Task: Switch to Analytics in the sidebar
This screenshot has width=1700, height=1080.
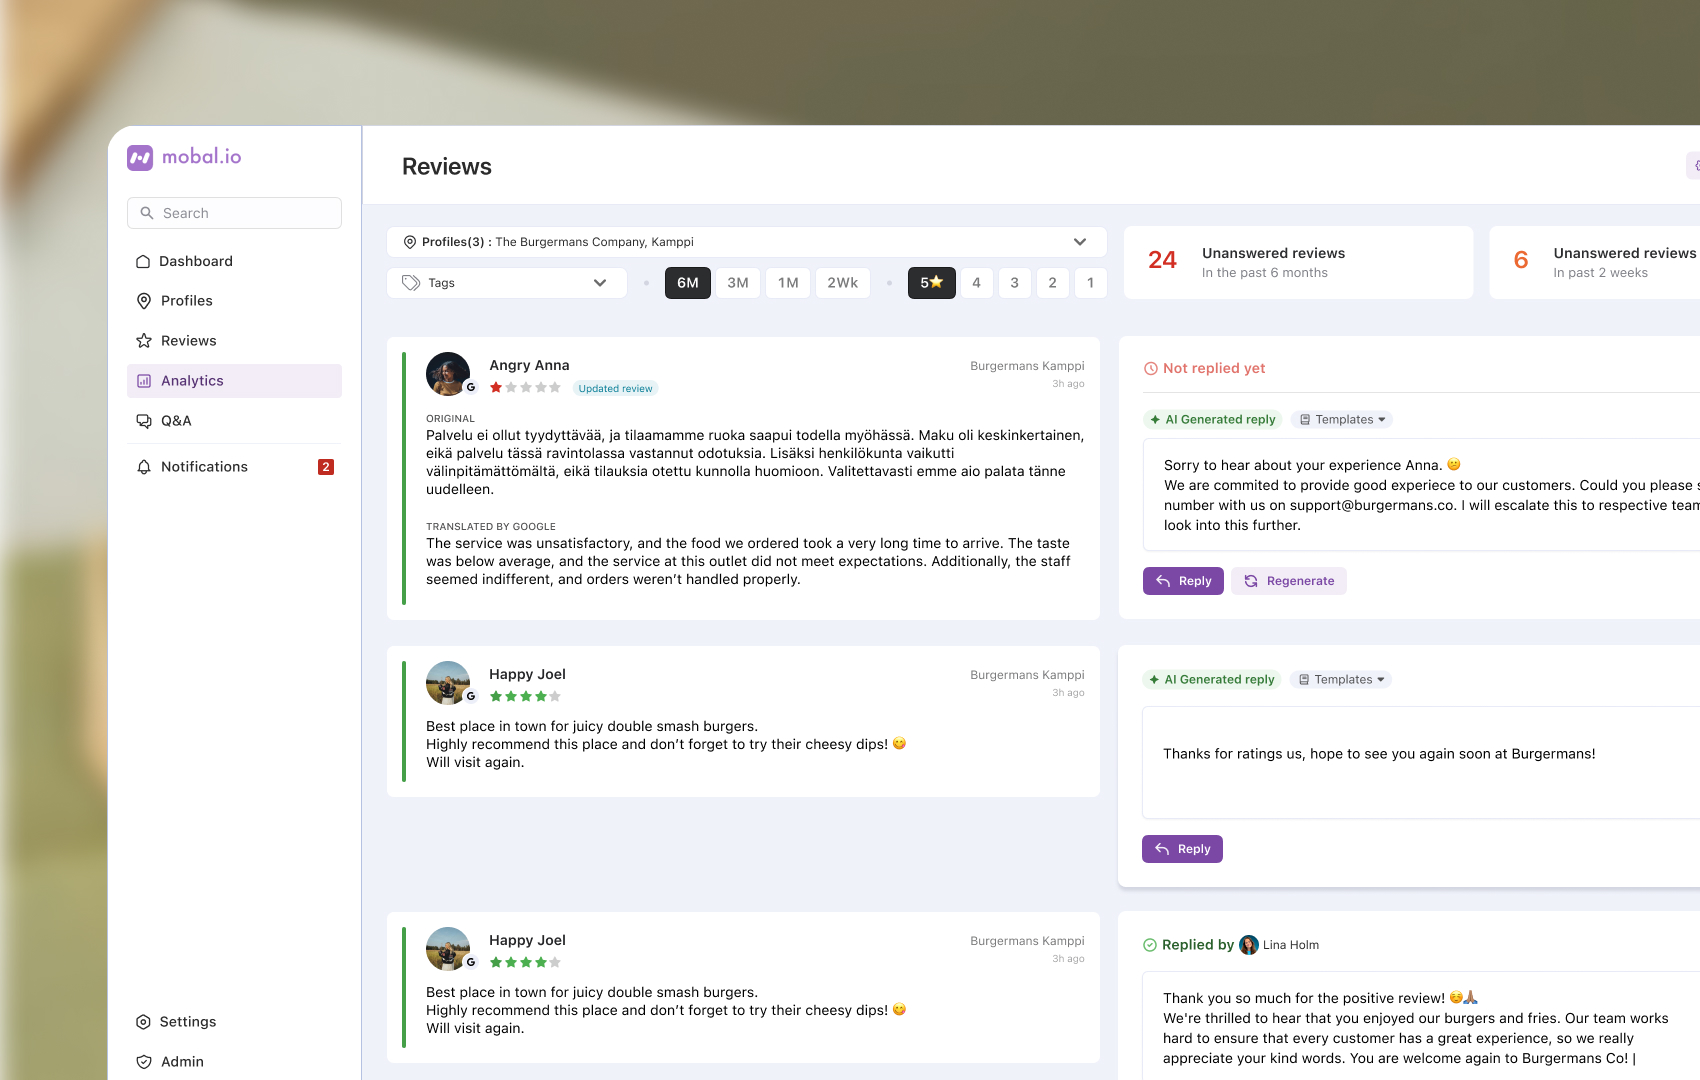Action: pos(234,381)
